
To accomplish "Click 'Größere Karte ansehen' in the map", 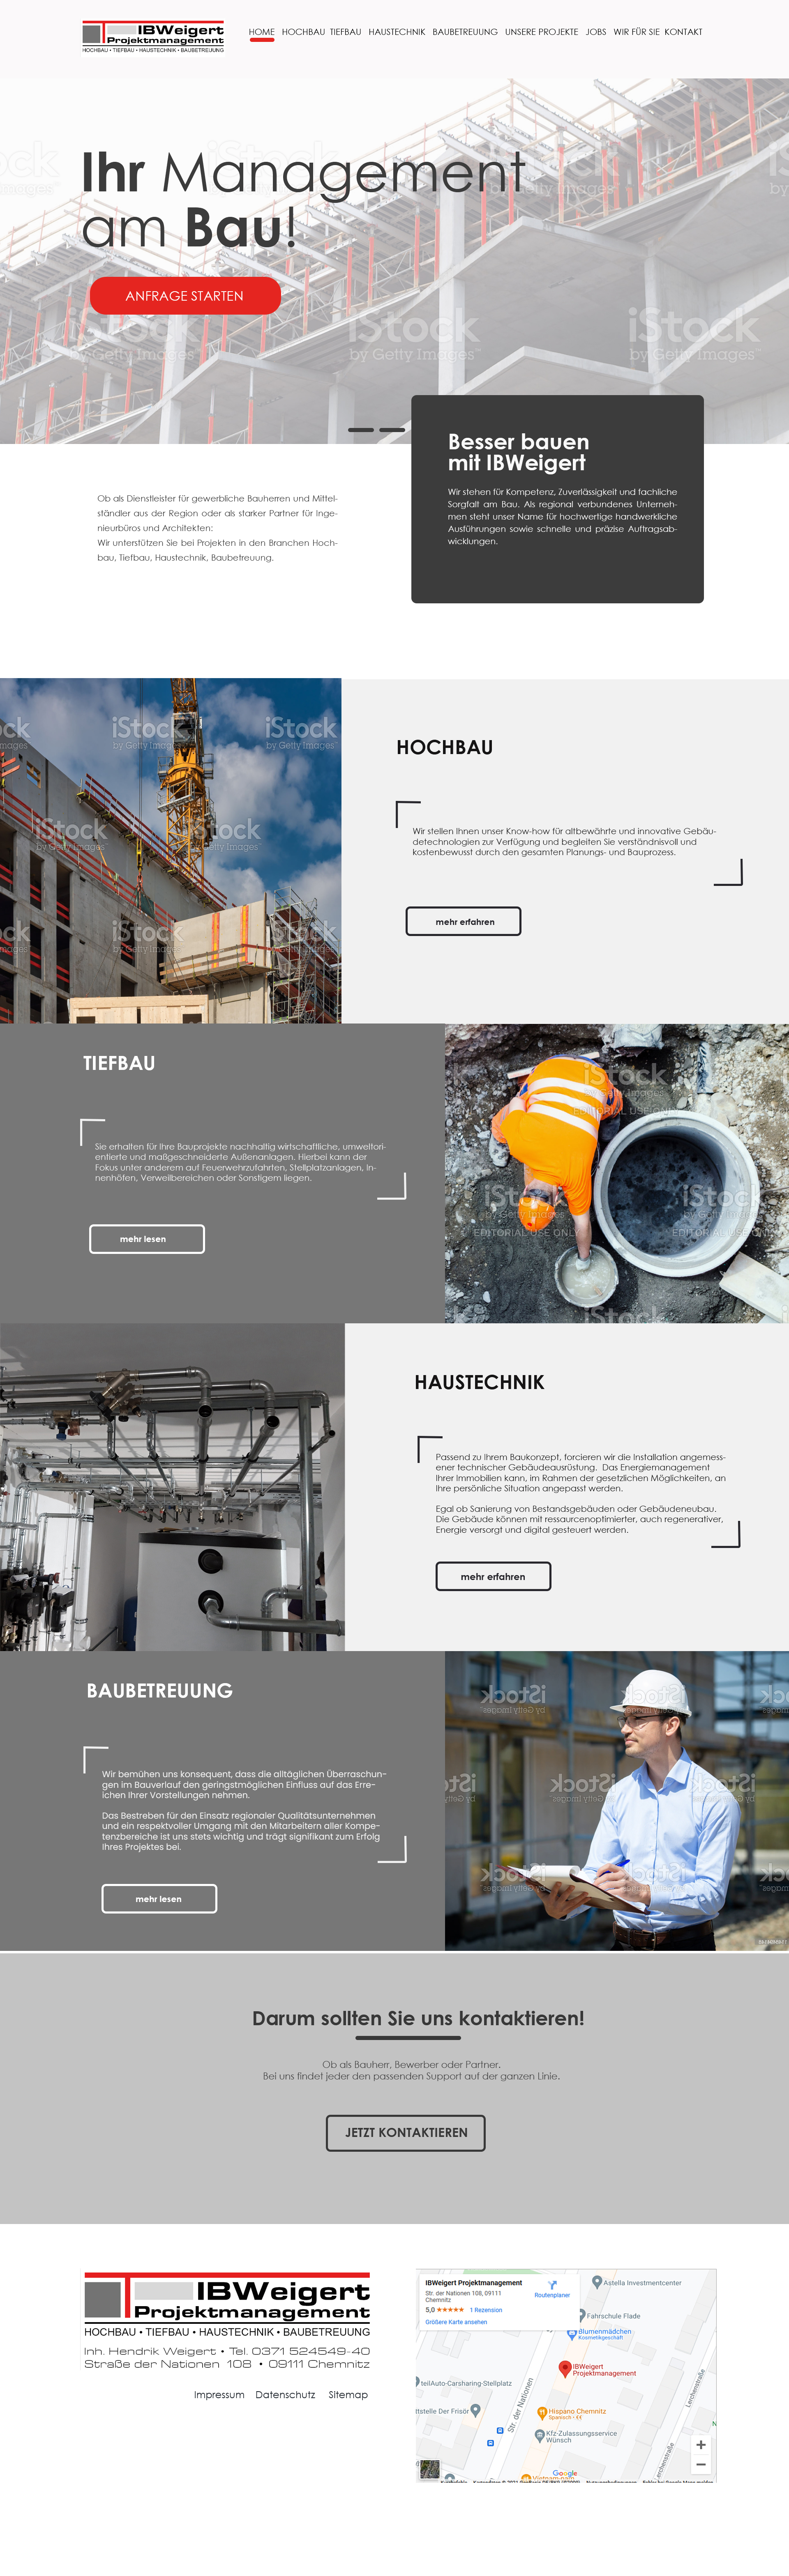I will (x=456, y=2322).
